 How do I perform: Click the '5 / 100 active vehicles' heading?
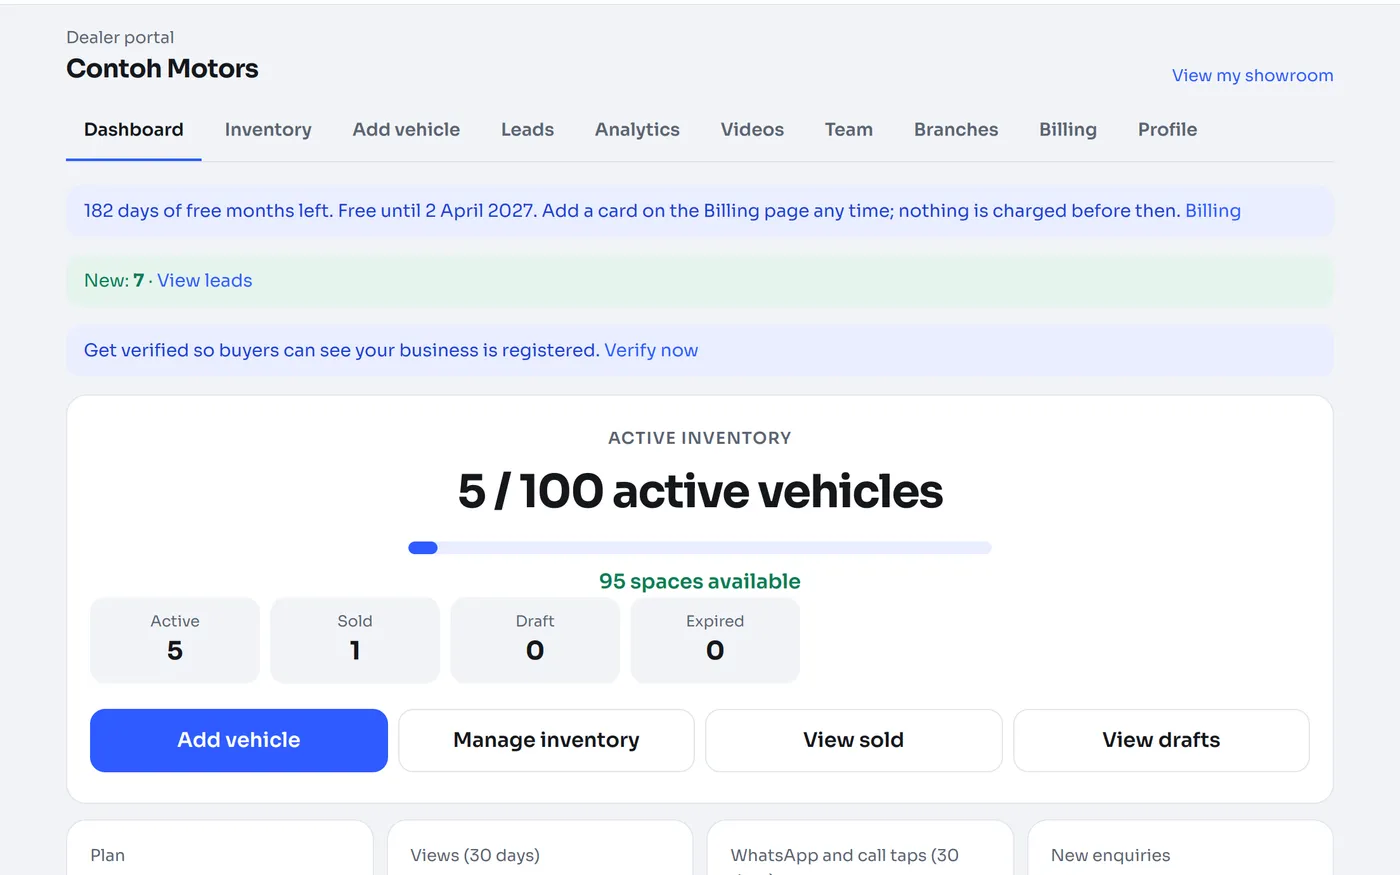(700, 492)
